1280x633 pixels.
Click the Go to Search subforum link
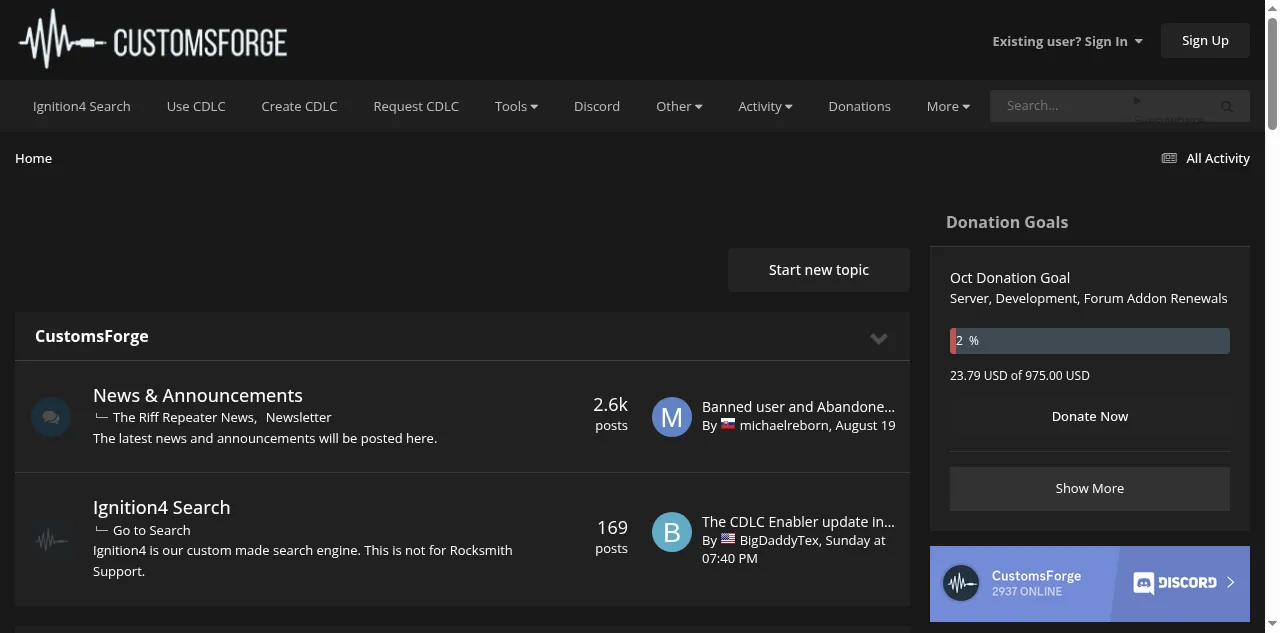(x=151, y=531)
